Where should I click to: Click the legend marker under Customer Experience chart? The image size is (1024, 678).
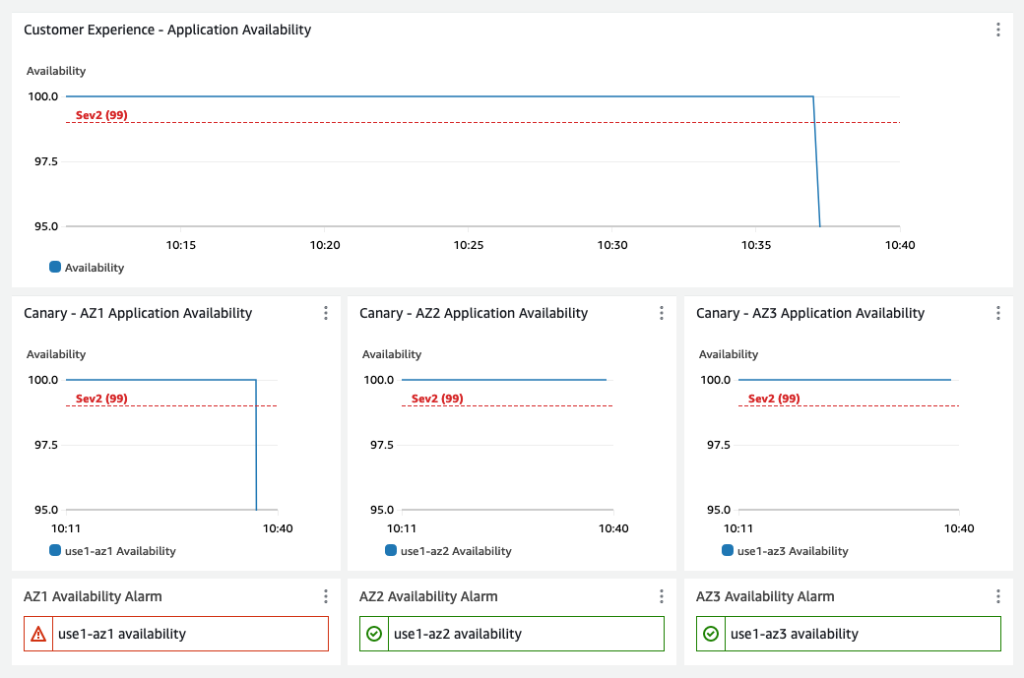pyautogui.click(x=53, y=267)
